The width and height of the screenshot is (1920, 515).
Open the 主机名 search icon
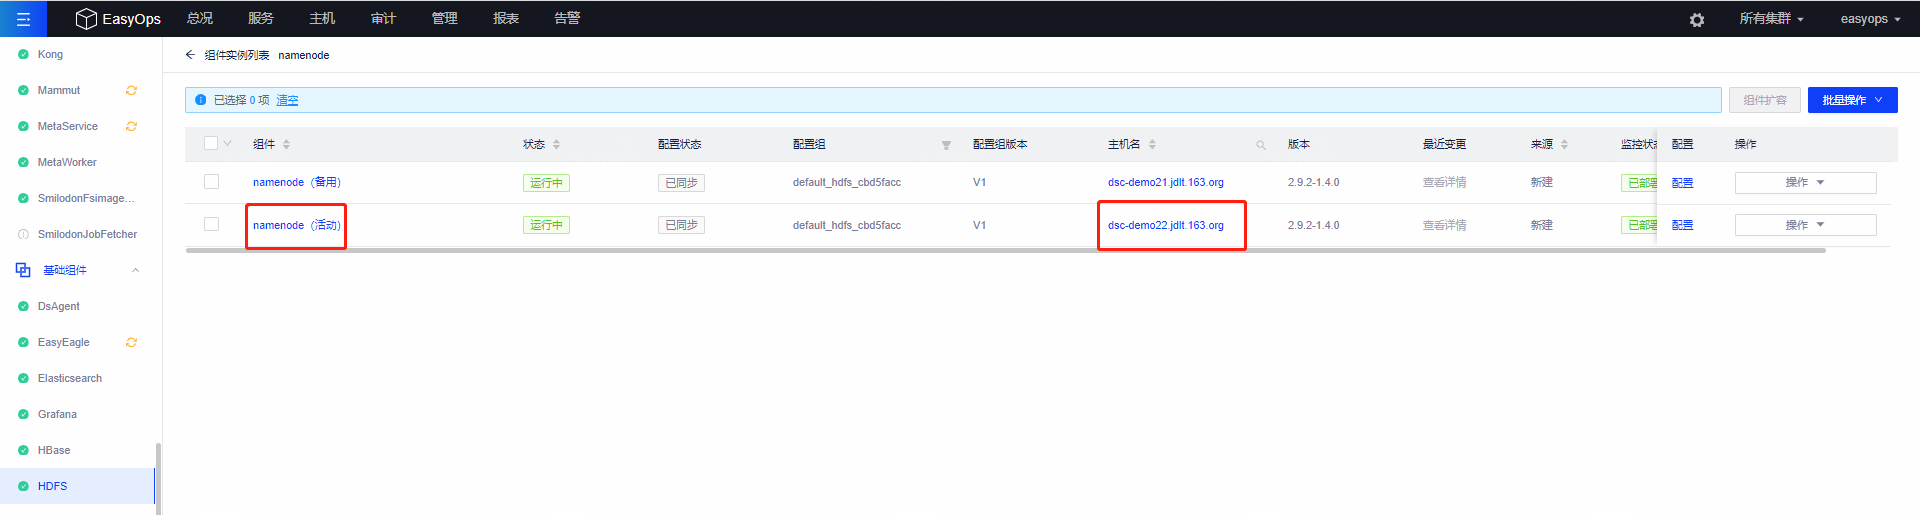coord(1261,145)
